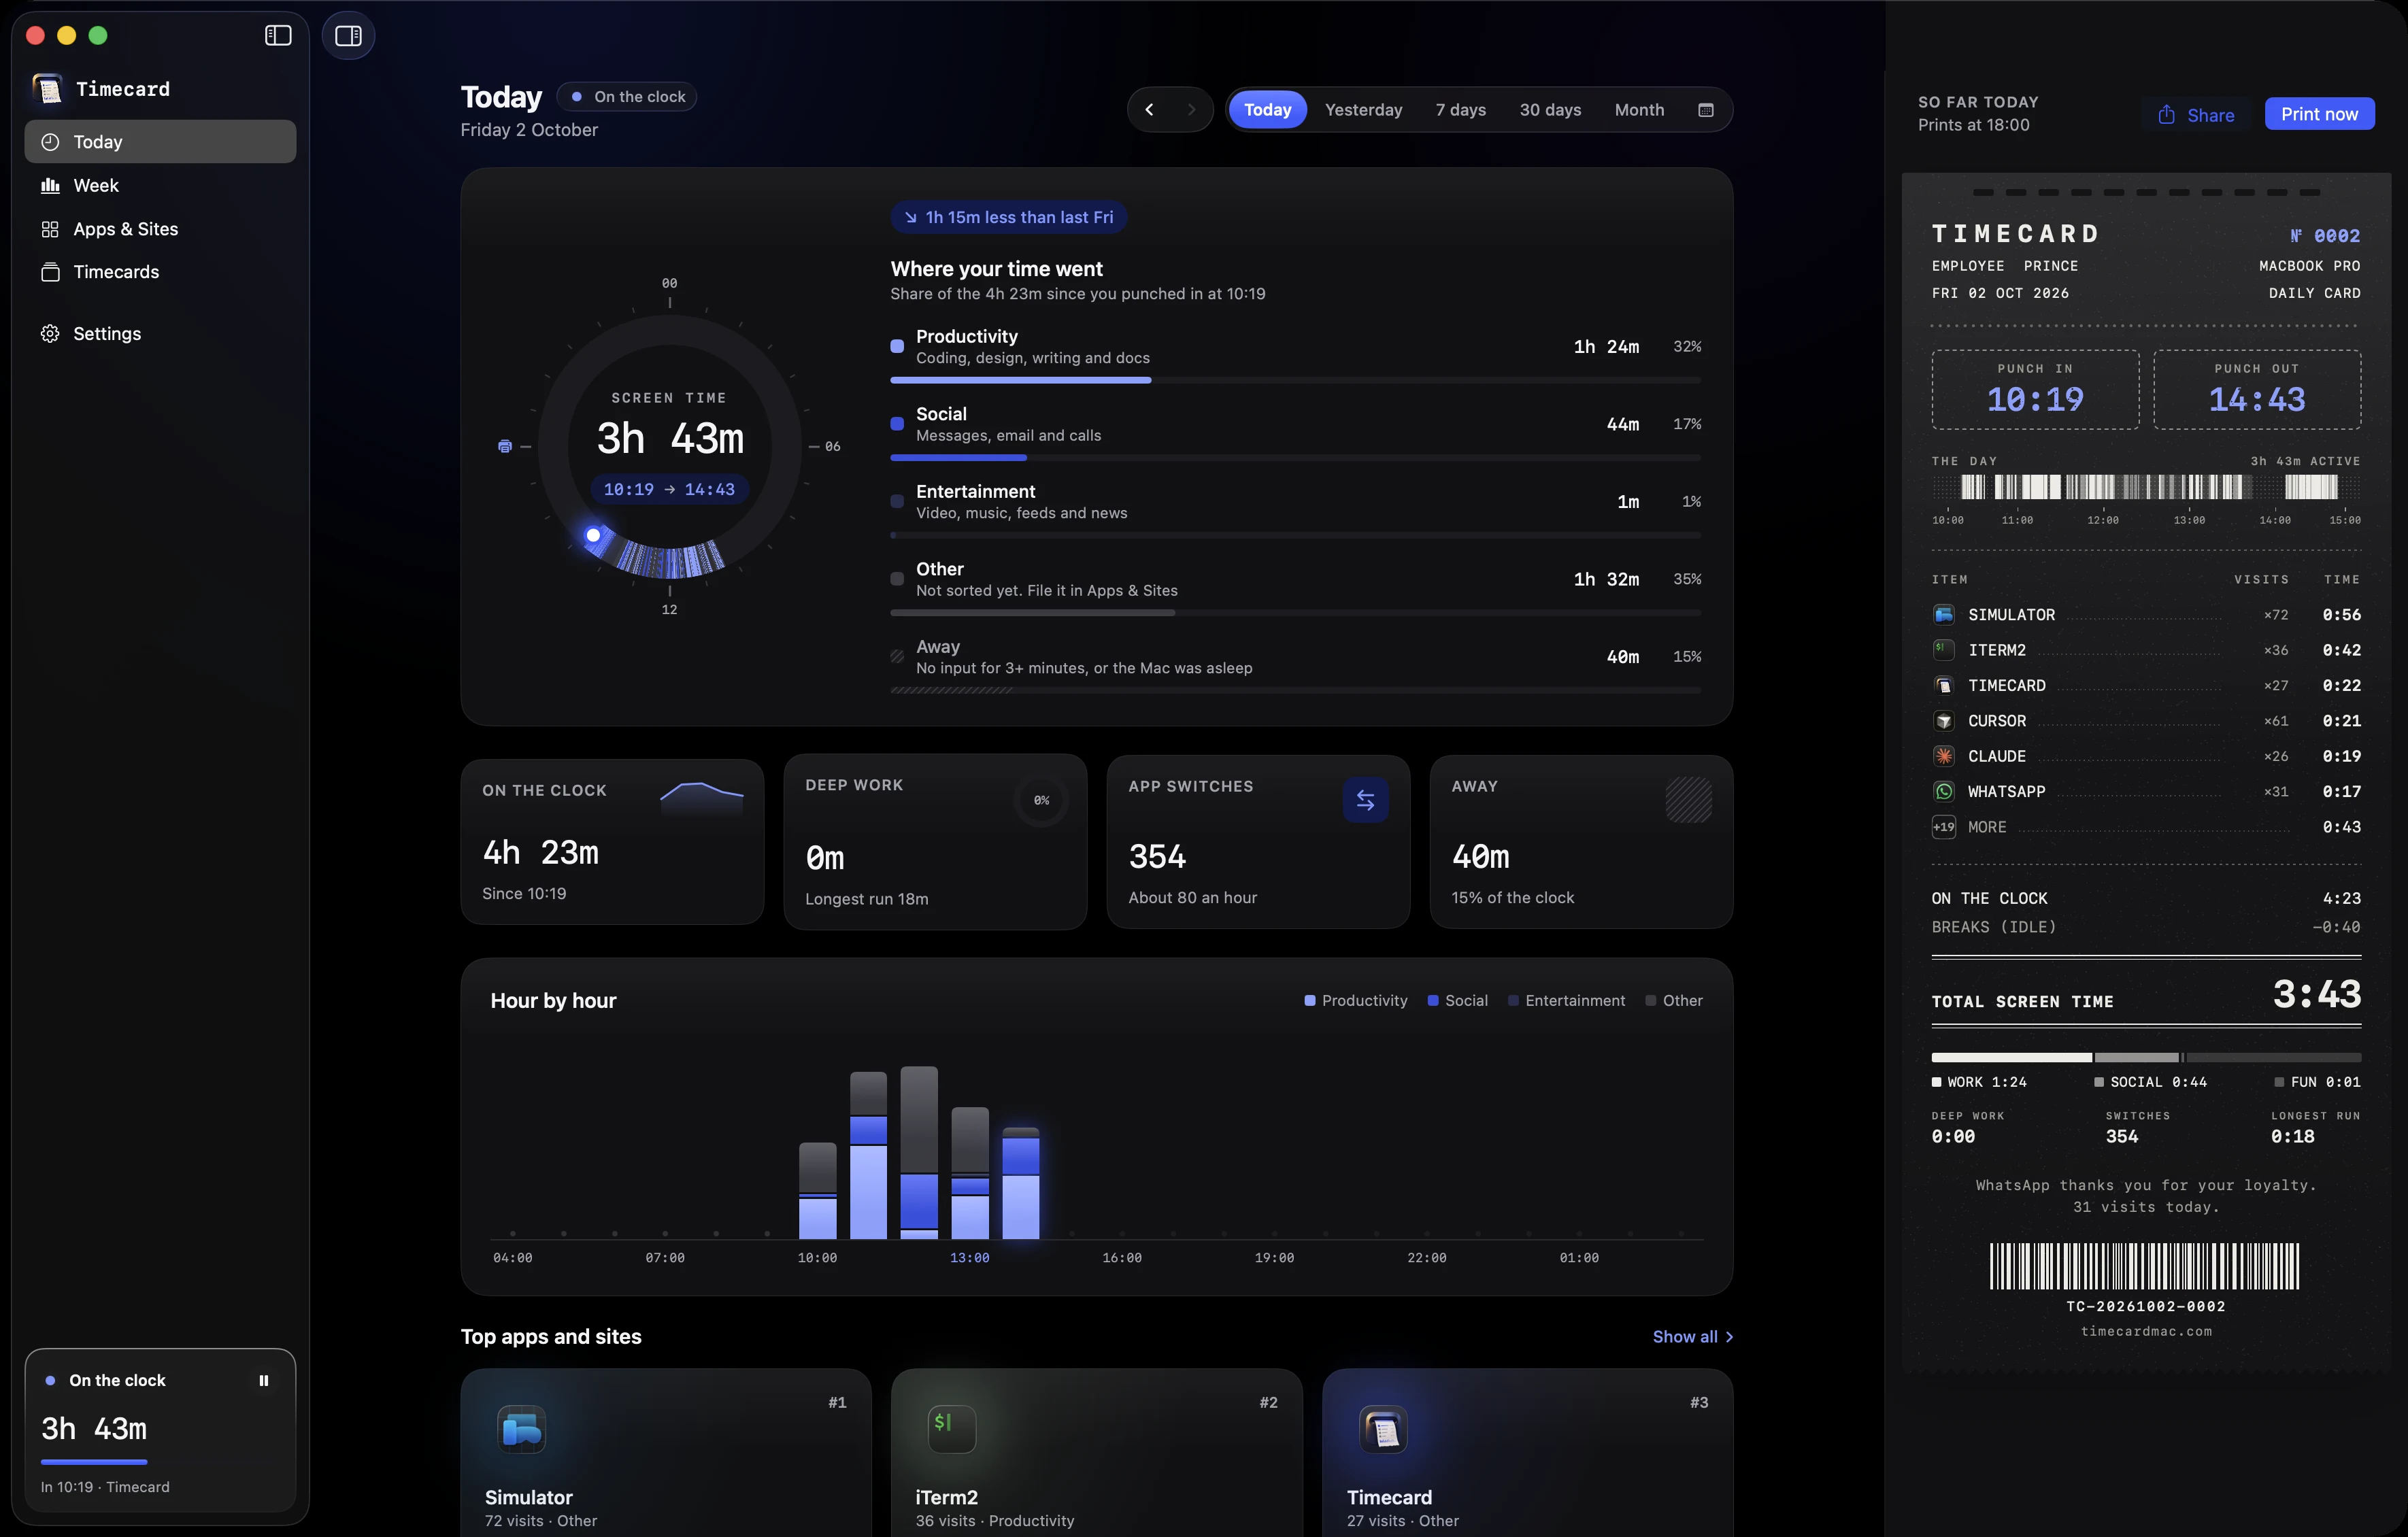Select the 7 days range tab
This screenshot has width=2408, height=1537.
pos(1460,110)
